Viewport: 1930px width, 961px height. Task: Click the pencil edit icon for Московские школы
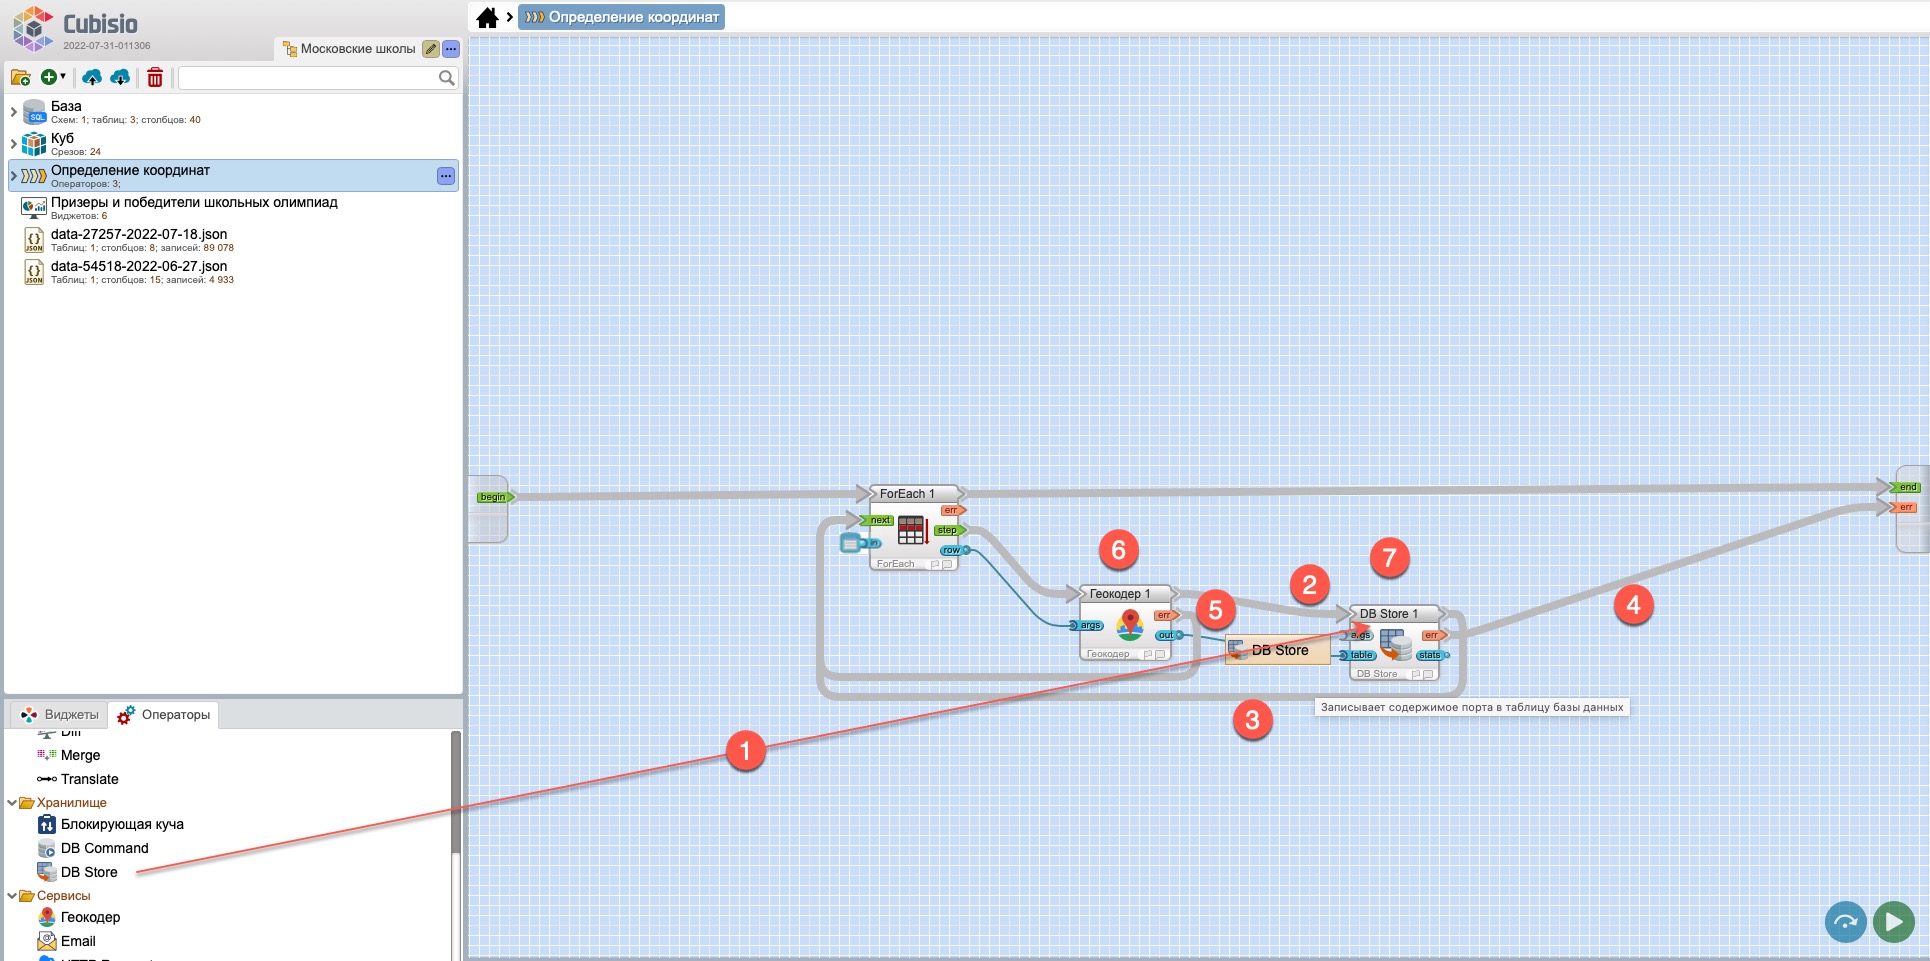pos(430,49)
